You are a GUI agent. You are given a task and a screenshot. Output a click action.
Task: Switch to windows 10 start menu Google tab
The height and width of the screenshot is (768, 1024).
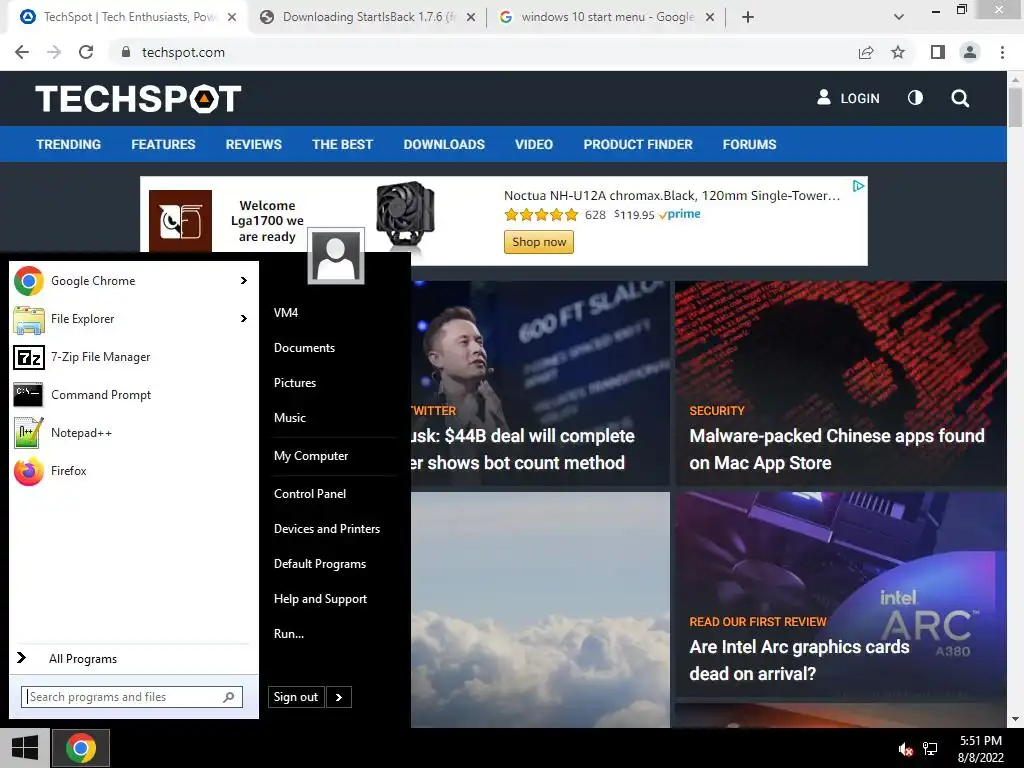click(607, 17)
